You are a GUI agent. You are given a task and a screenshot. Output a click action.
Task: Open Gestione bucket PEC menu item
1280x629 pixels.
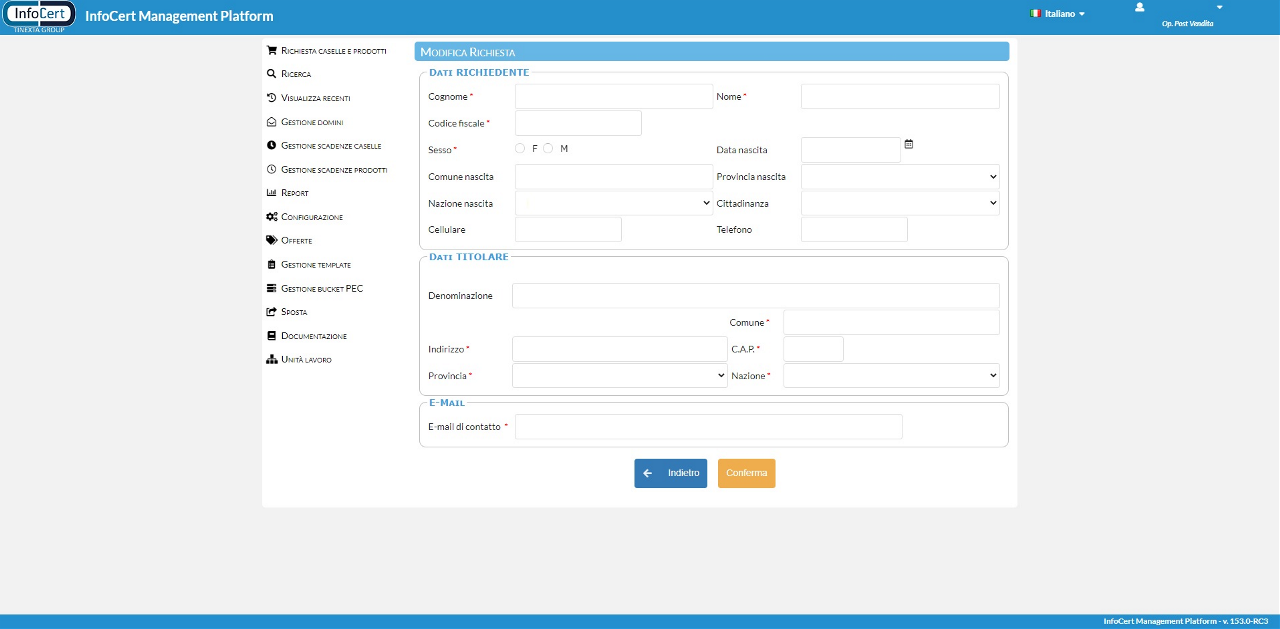pyautogui.click(x=321, y=289)
